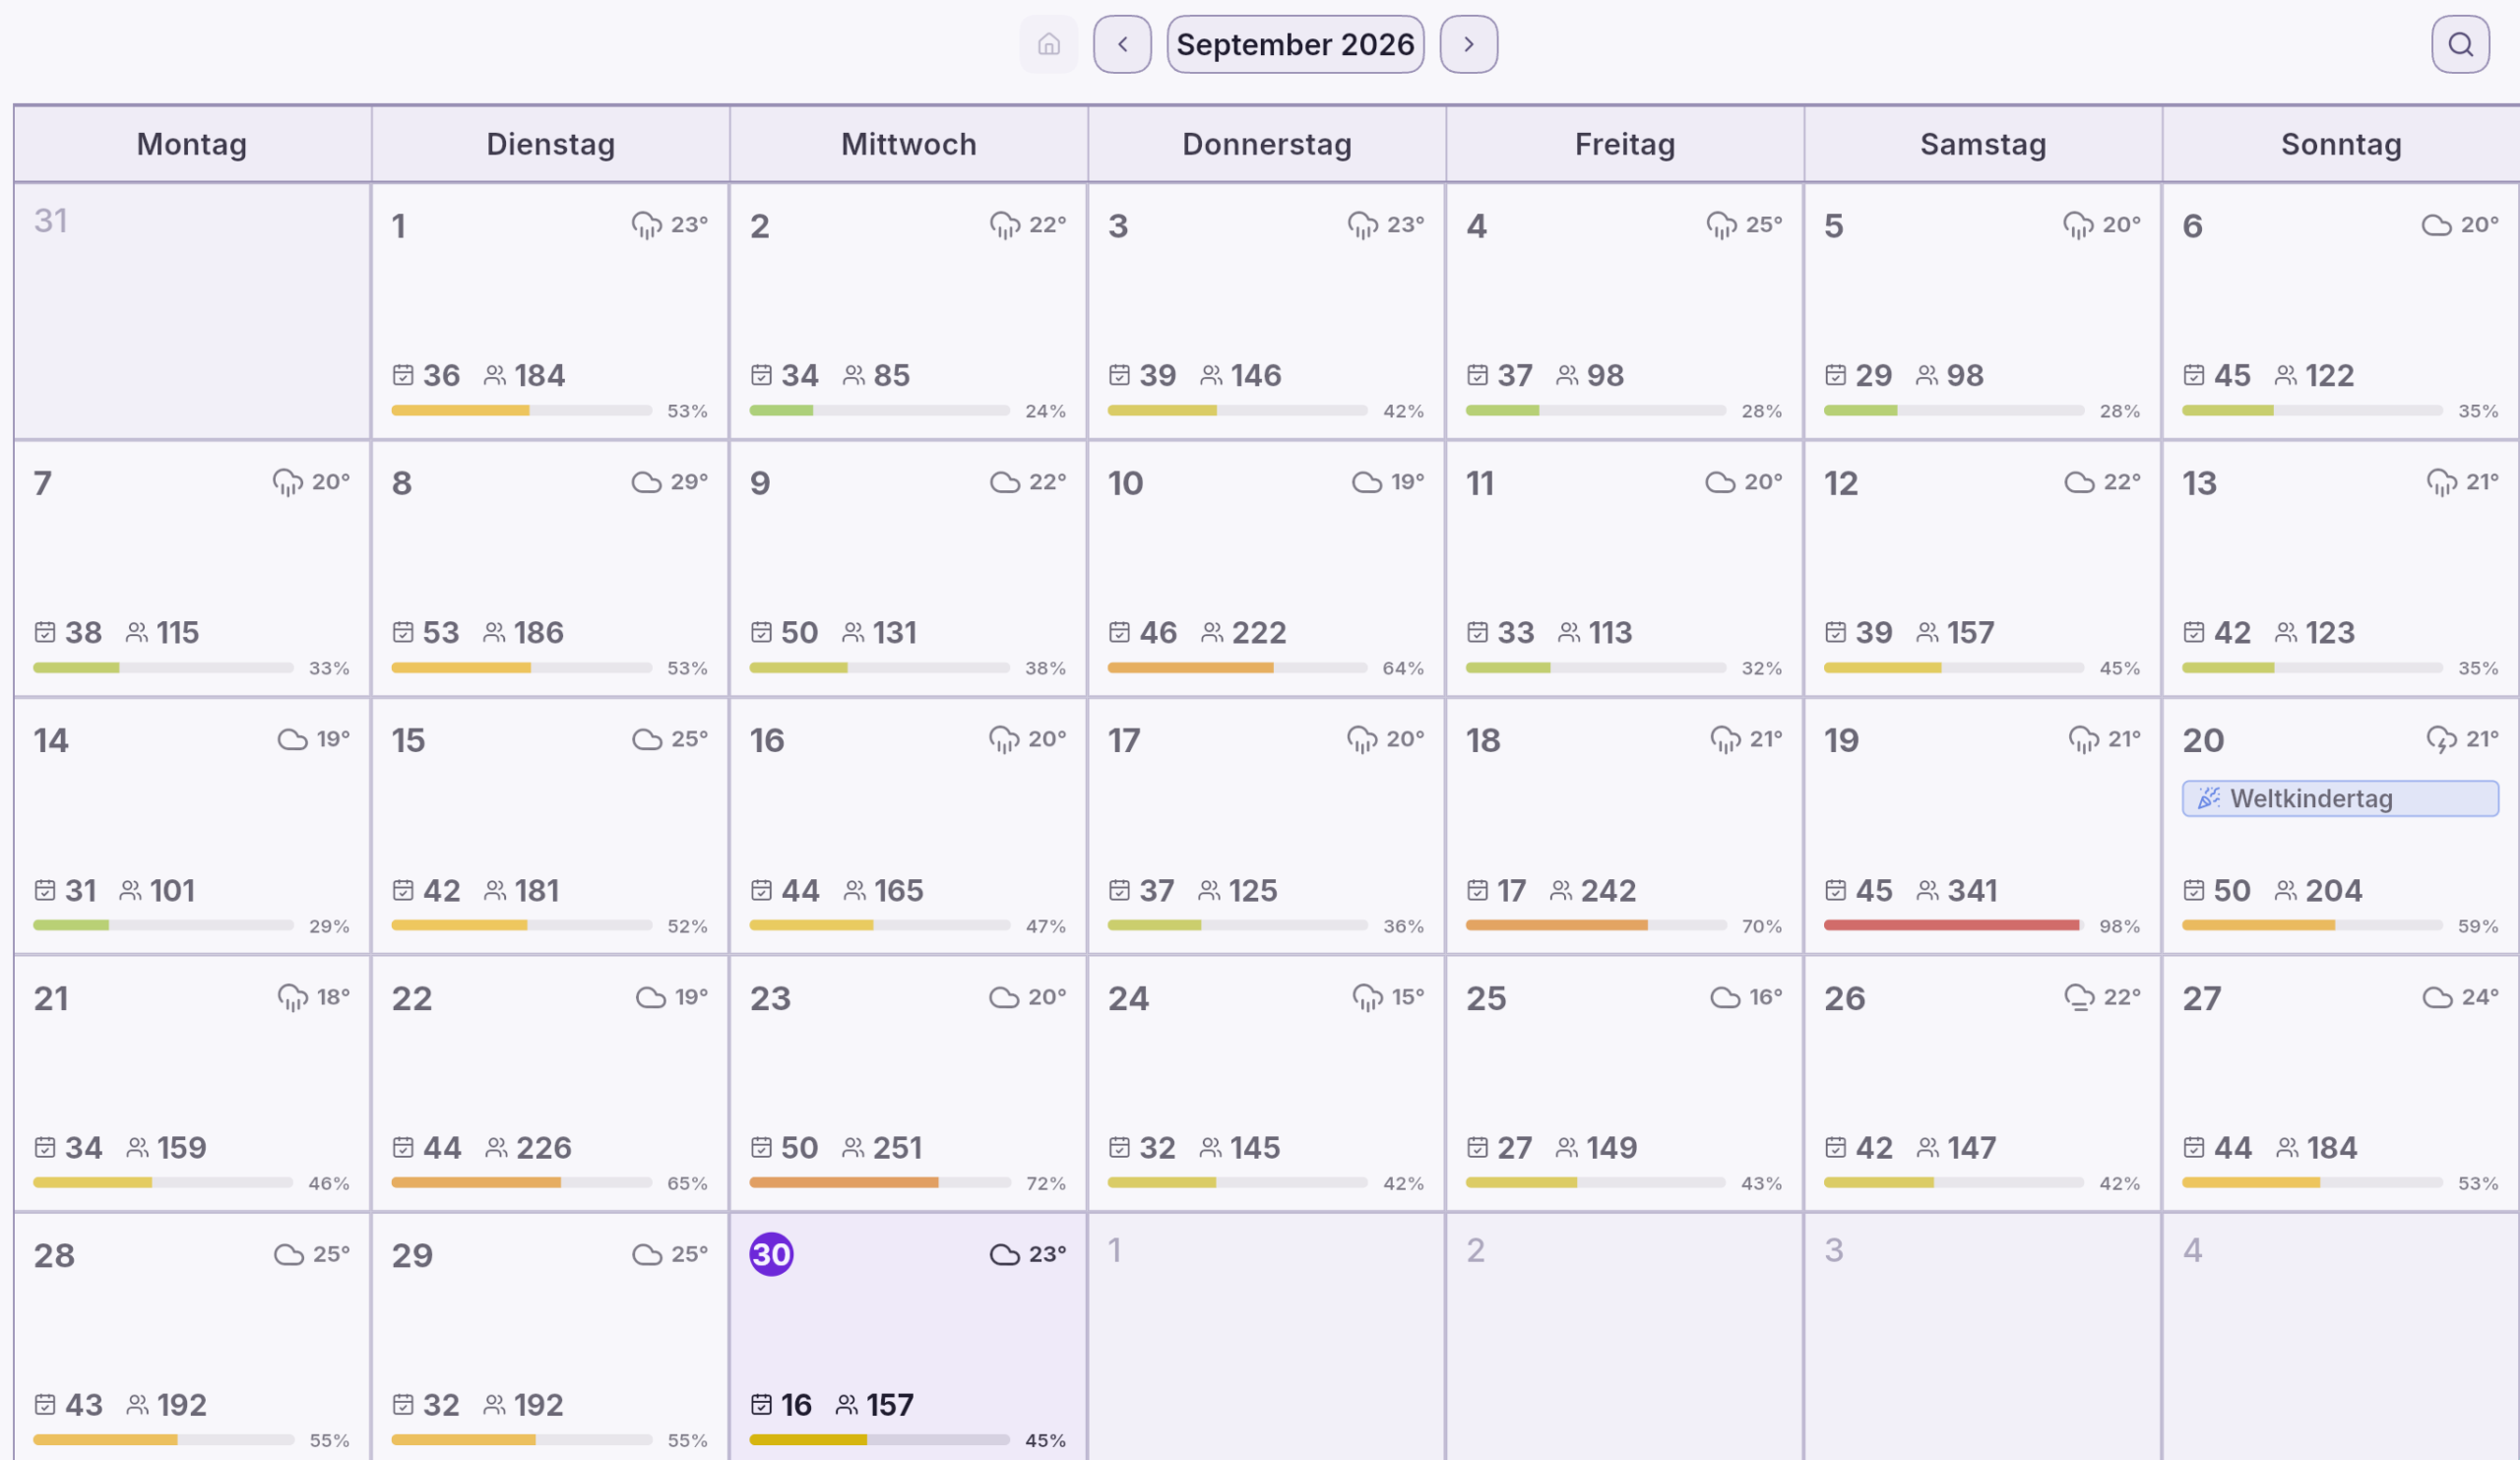
Task: Click the Montag column header
Action: pyautogui.click(x=192, y=144)
